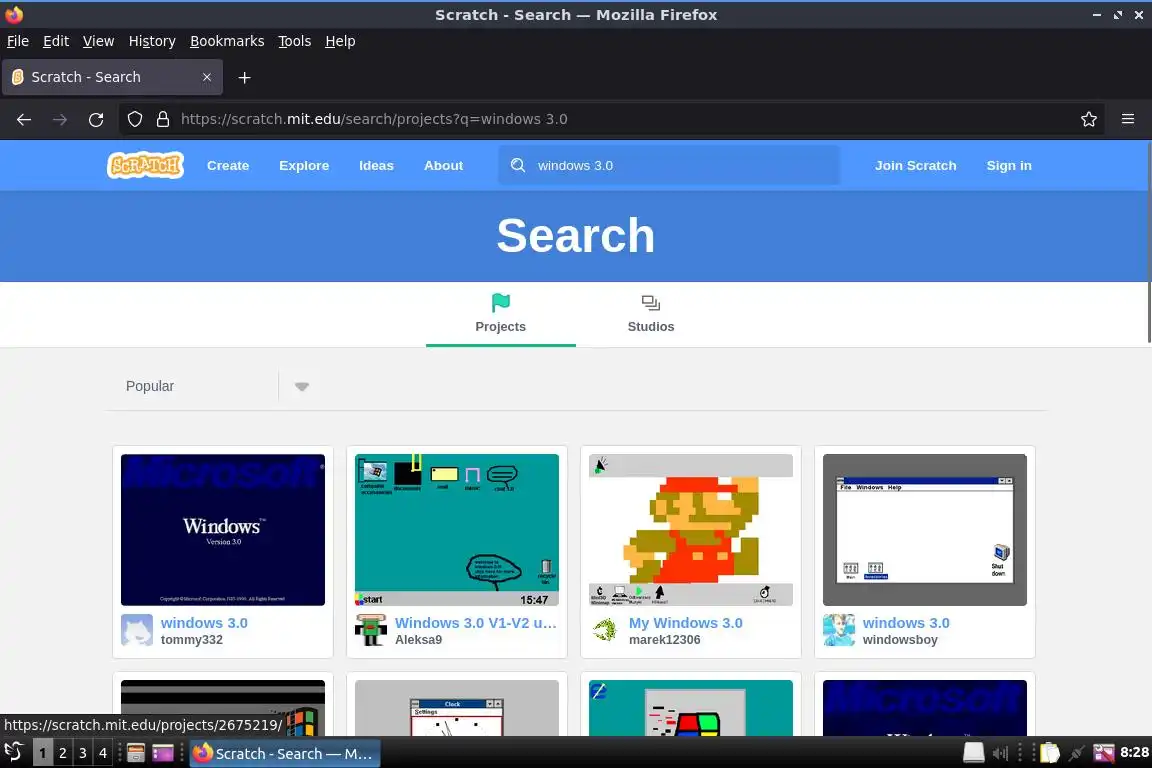Click Sign in

1009,165
